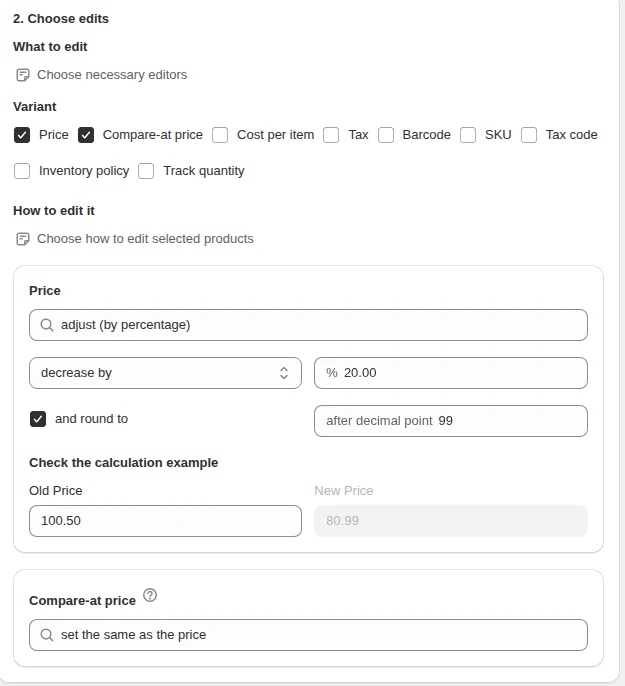Select the SKU checkbox
Screen dimensions: 625x686
click(468, 135)
